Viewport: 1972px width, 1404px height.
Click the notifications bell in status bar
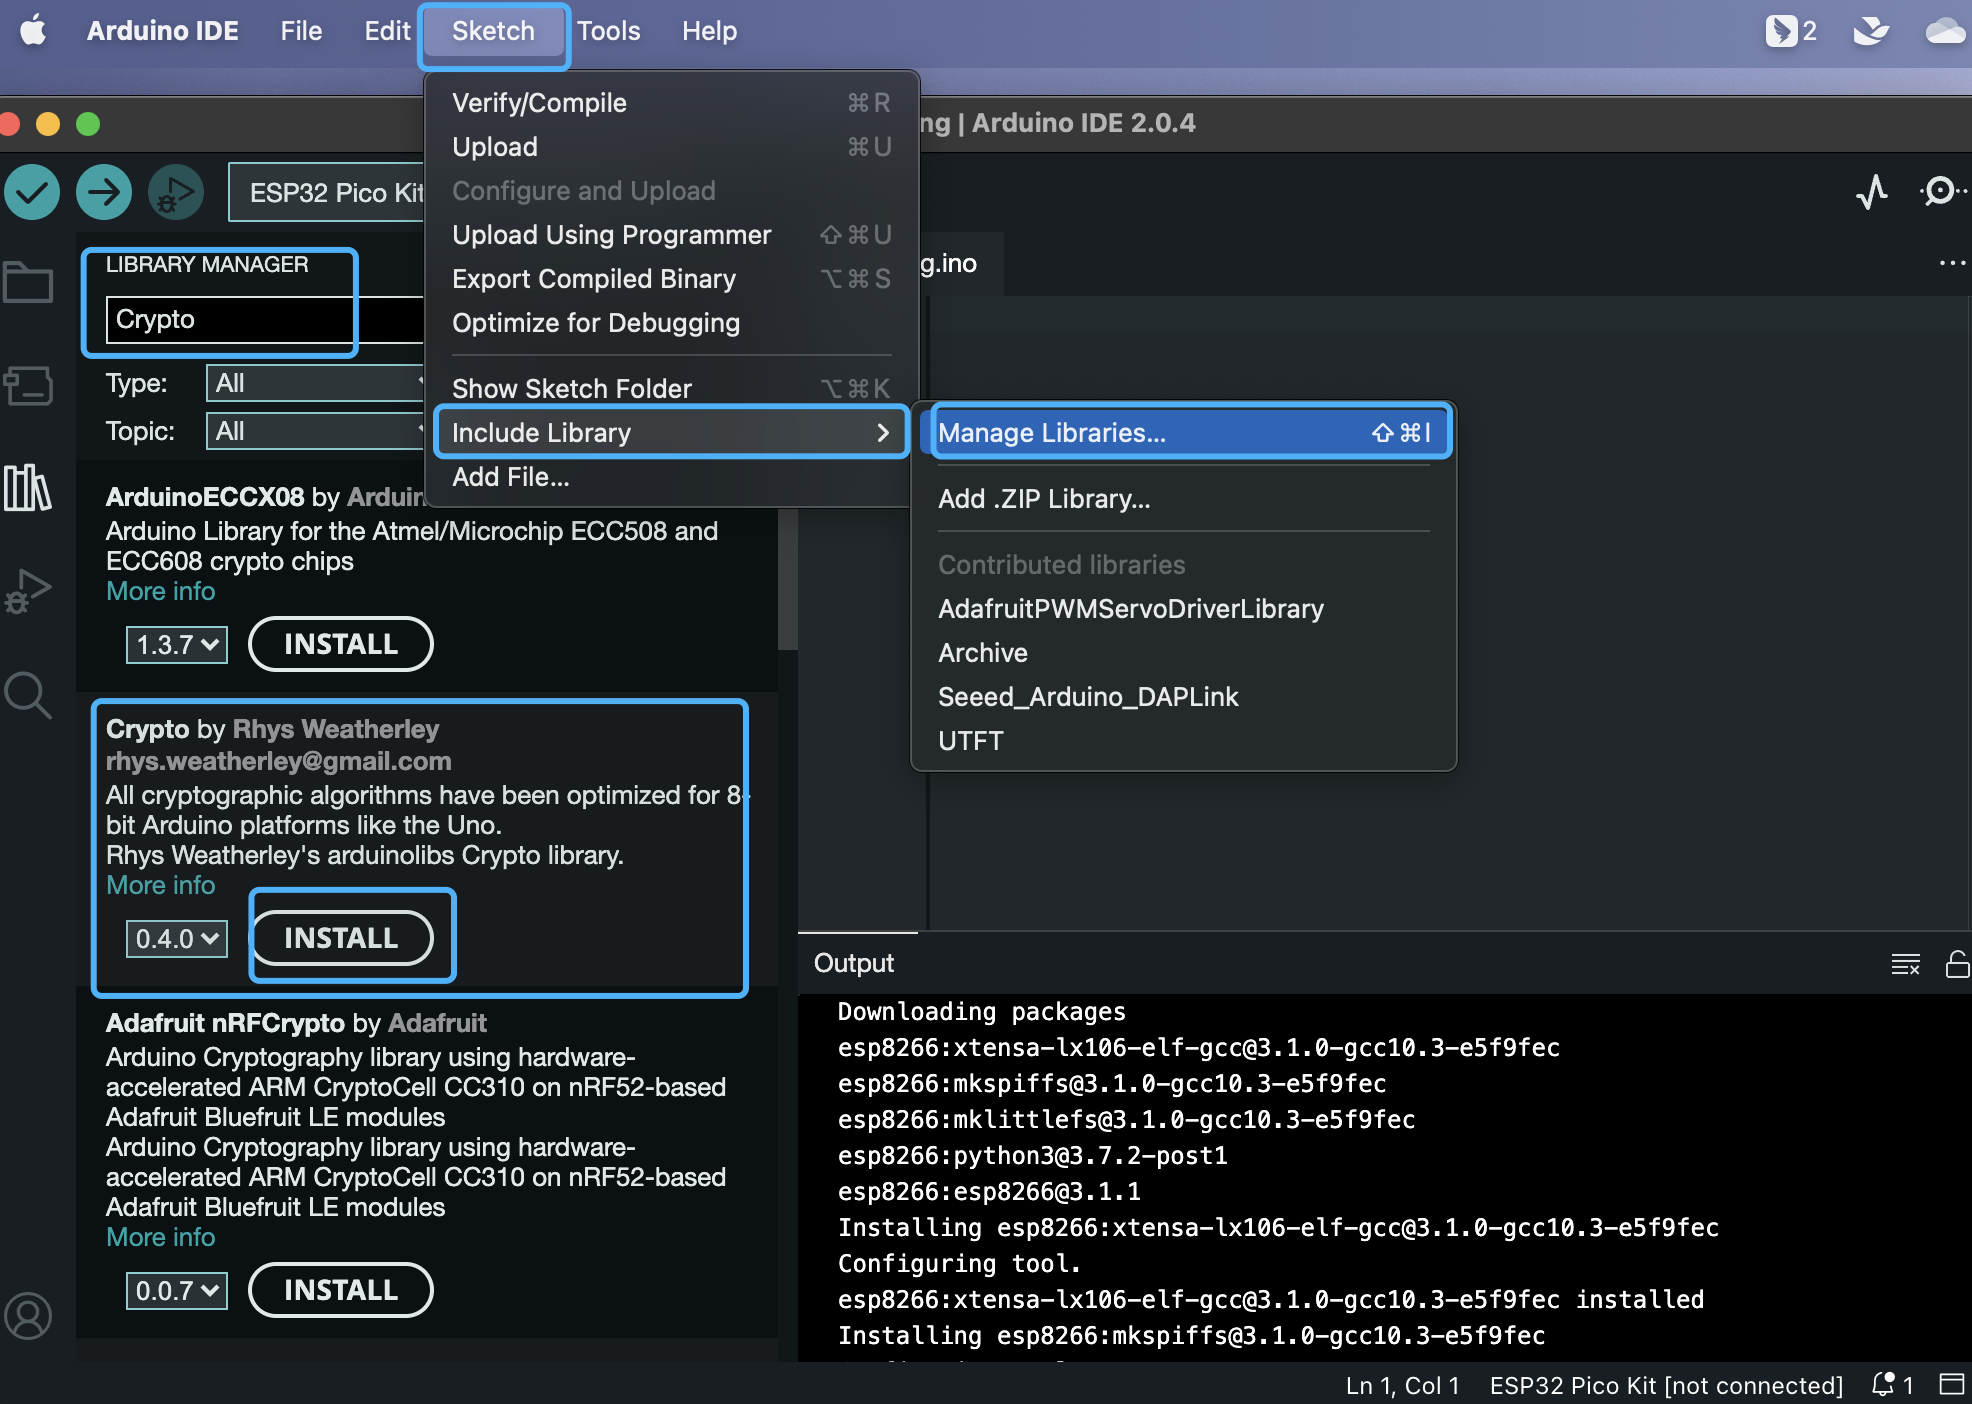point(1884,1385)
